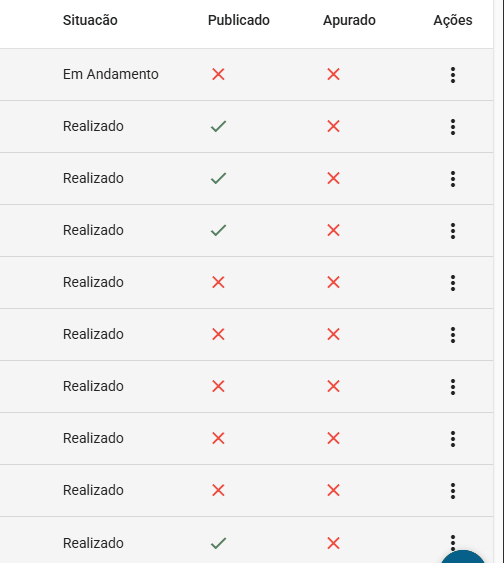Open three-dot menu in fifth Realizado row
Image resolution: width=504 pixels, height=563 pixels.
(453, 335)
